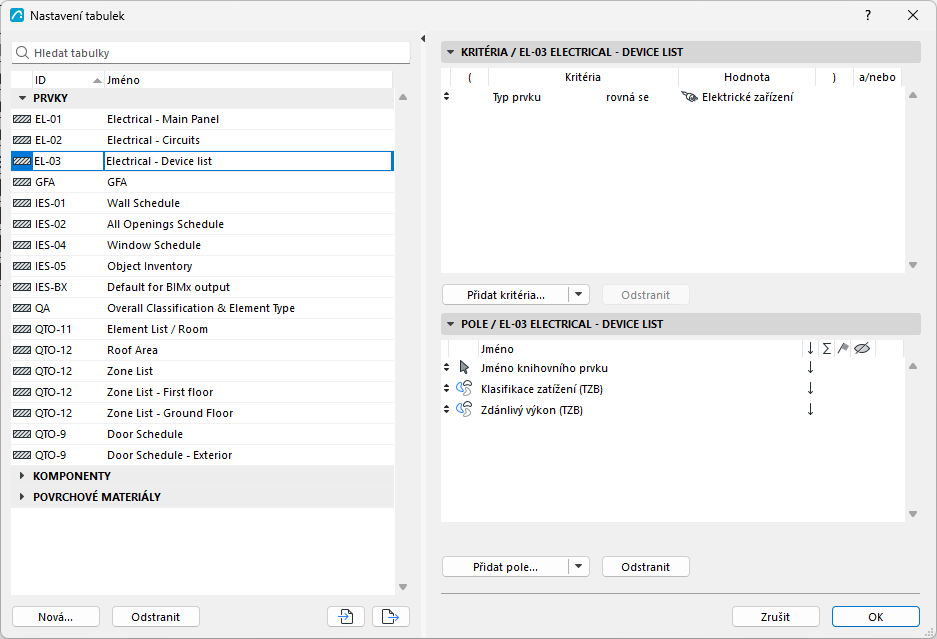Click the arrow icon next to Jméno knihovního prvku
Screen dimensions: 937x639
[x=464, y=368]
